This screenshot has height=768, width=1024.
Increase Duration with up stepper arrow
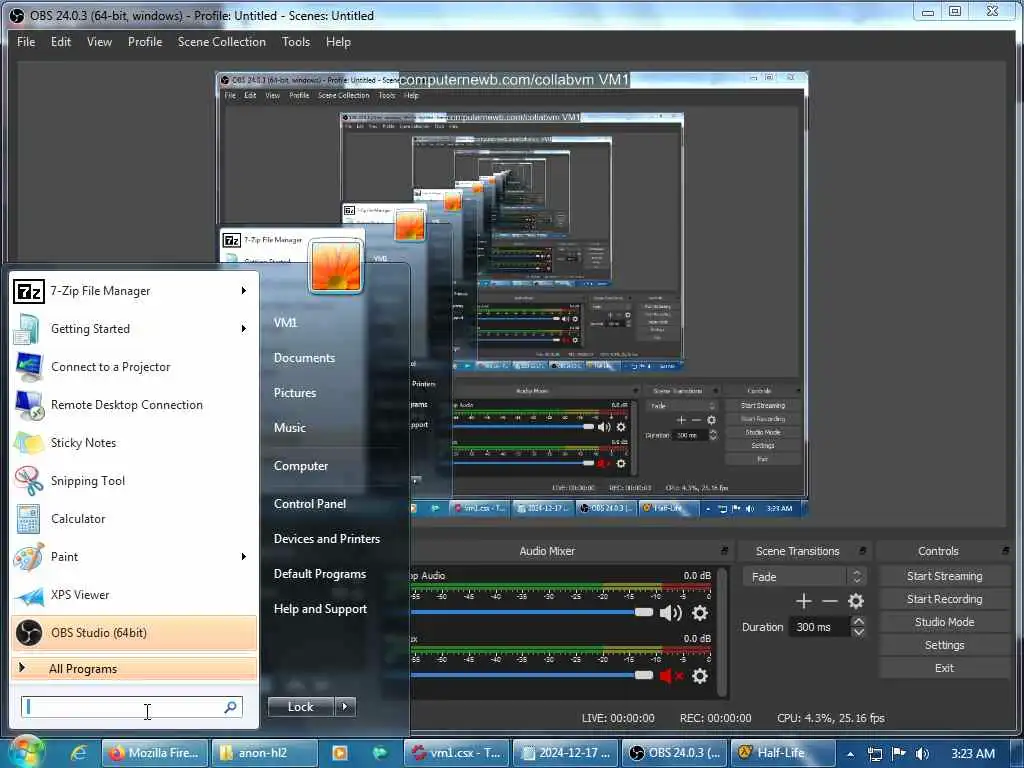coord(859,621)
